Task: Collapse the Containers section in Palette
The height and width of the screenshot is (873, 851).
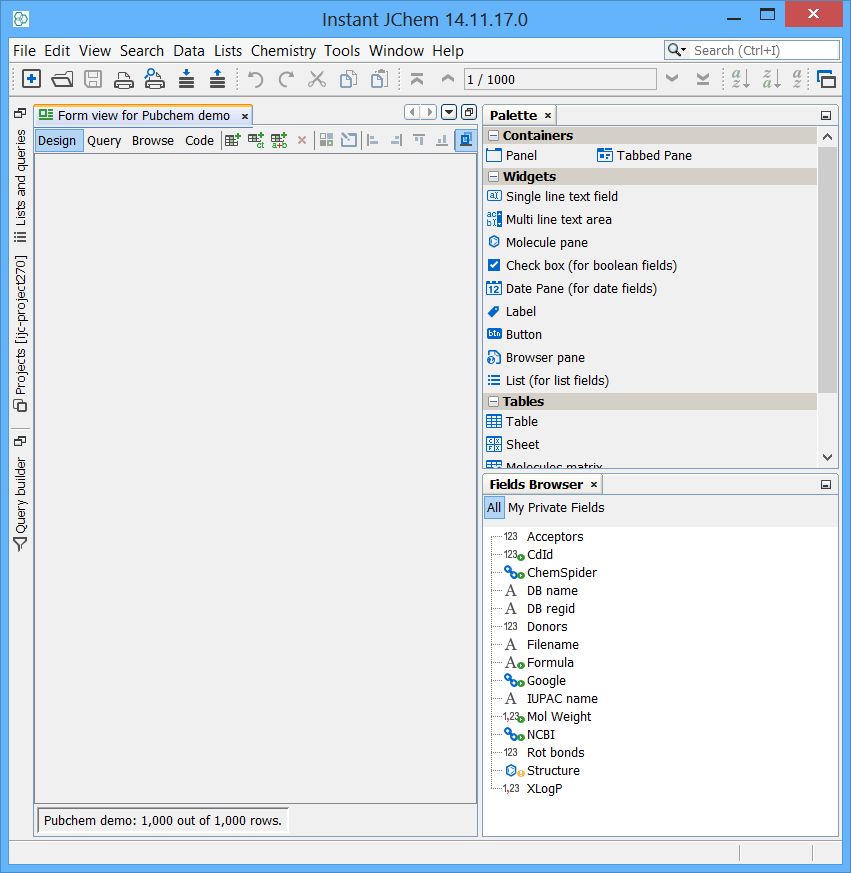Action: 493,135
